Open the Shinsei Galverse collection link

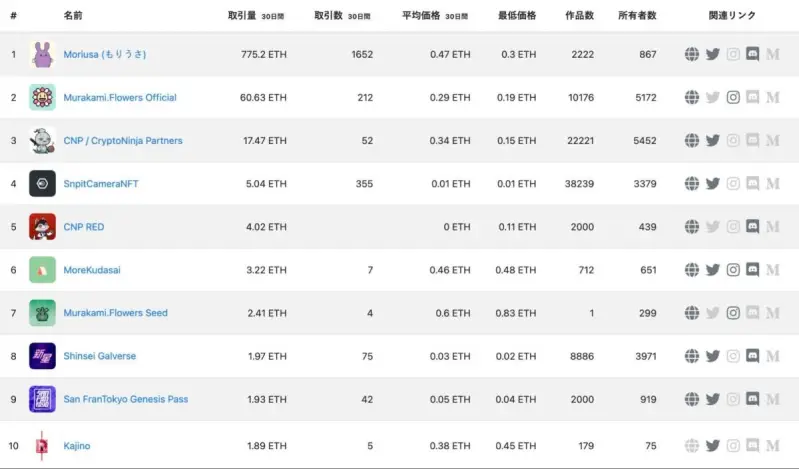coord(99,356)
